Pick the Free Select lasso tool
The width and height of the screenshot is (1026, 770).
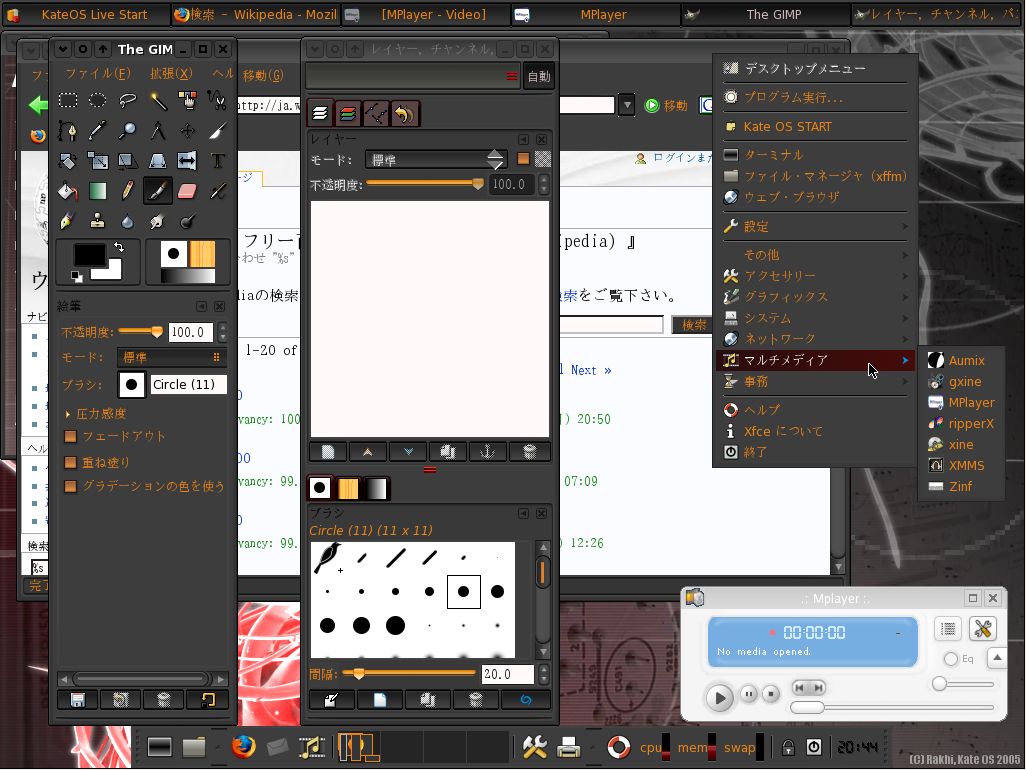click(x=128, y=100)
